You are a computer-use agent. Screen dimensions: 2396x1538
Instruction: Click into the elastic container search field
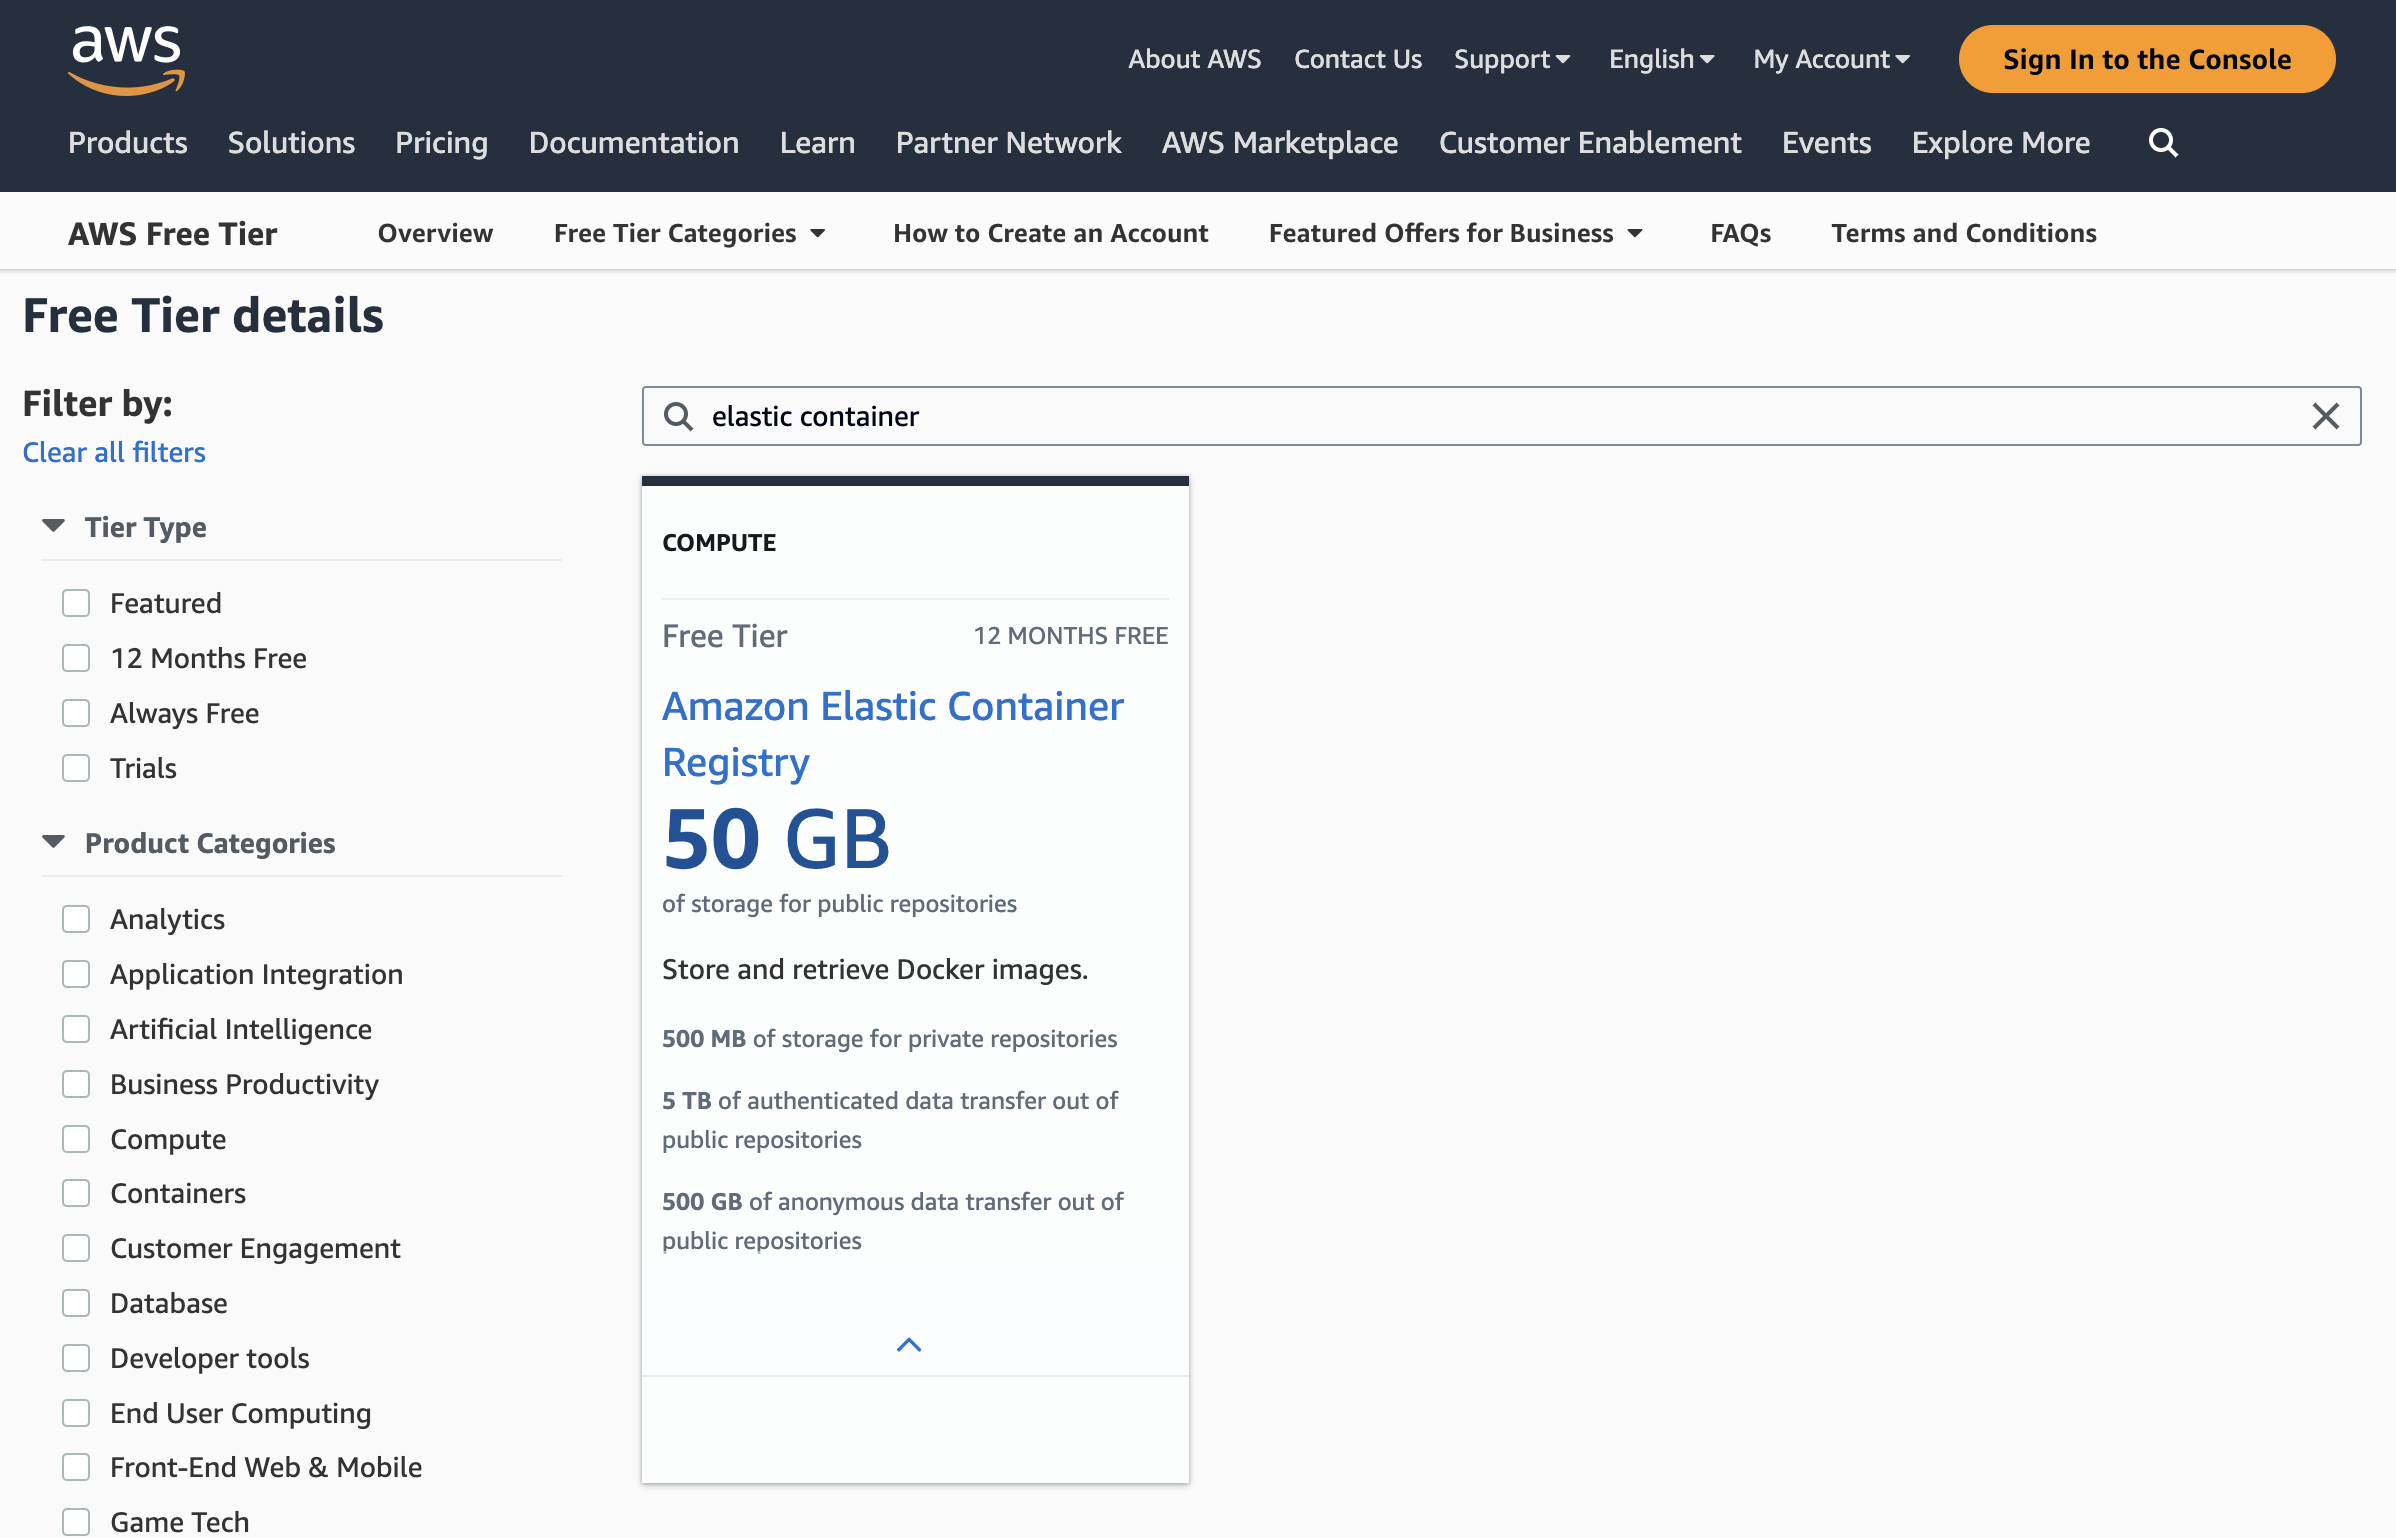click(x=1500, y=416)
